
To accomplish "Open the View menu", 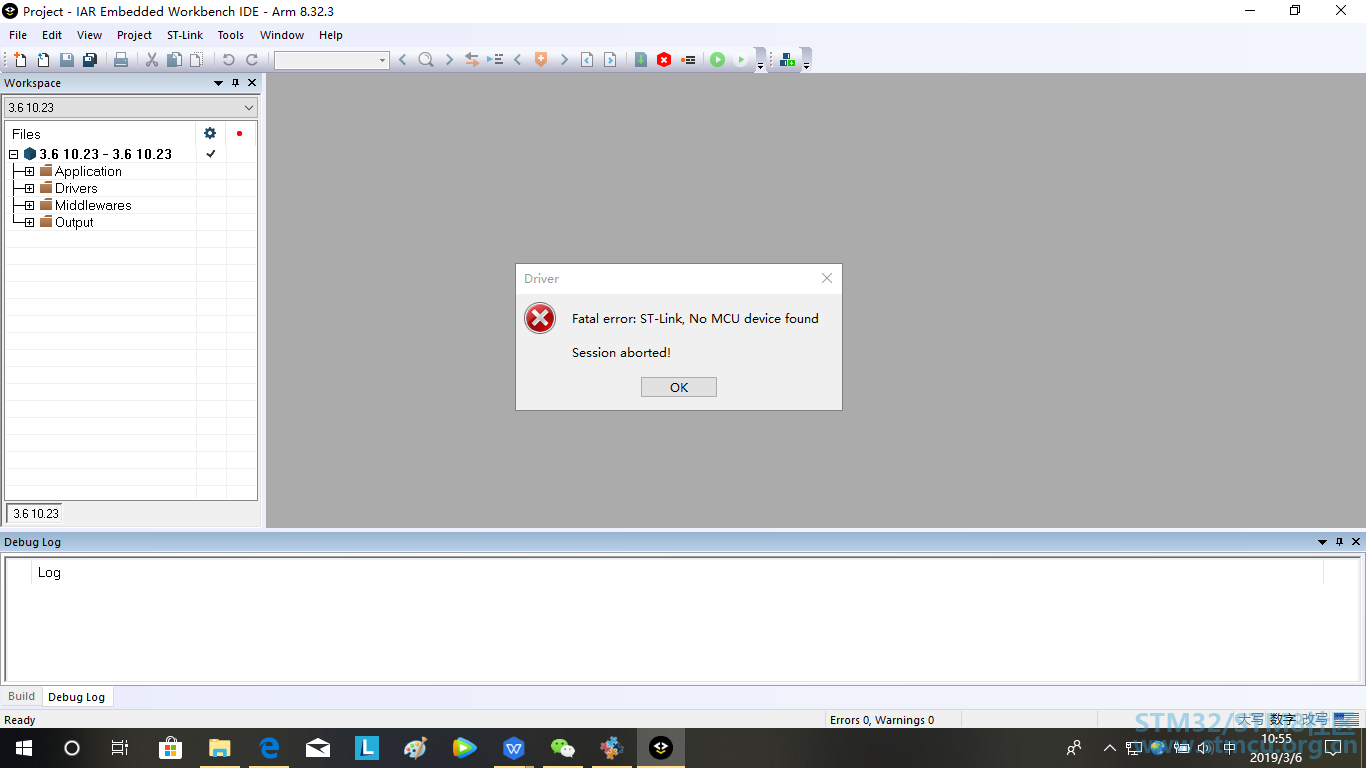I will [x=90, y=35].
